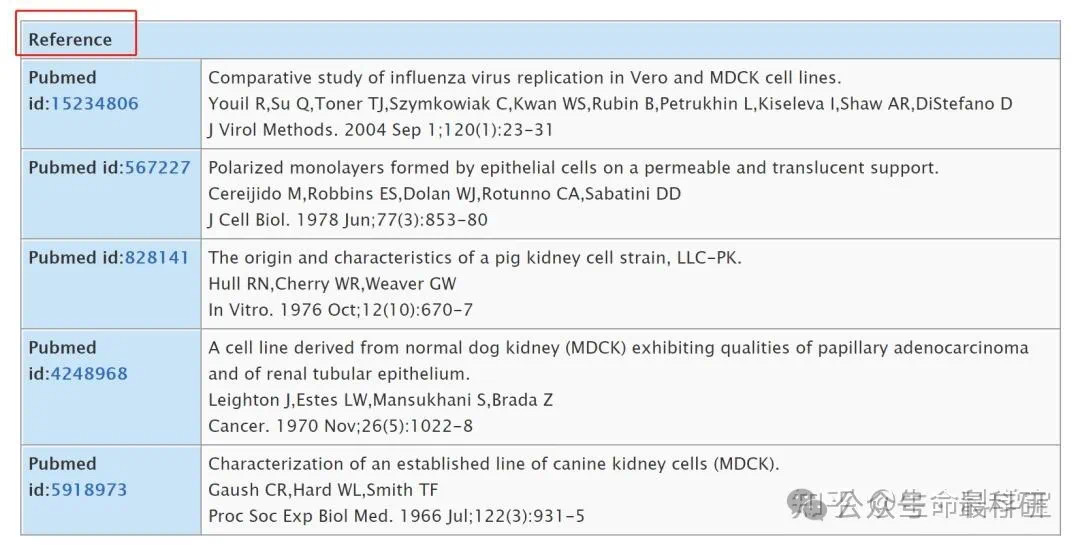1080x548 pixels.
Task: Click title 'Characterization of an established line of canine'
Action: click(x=494, y=464)
